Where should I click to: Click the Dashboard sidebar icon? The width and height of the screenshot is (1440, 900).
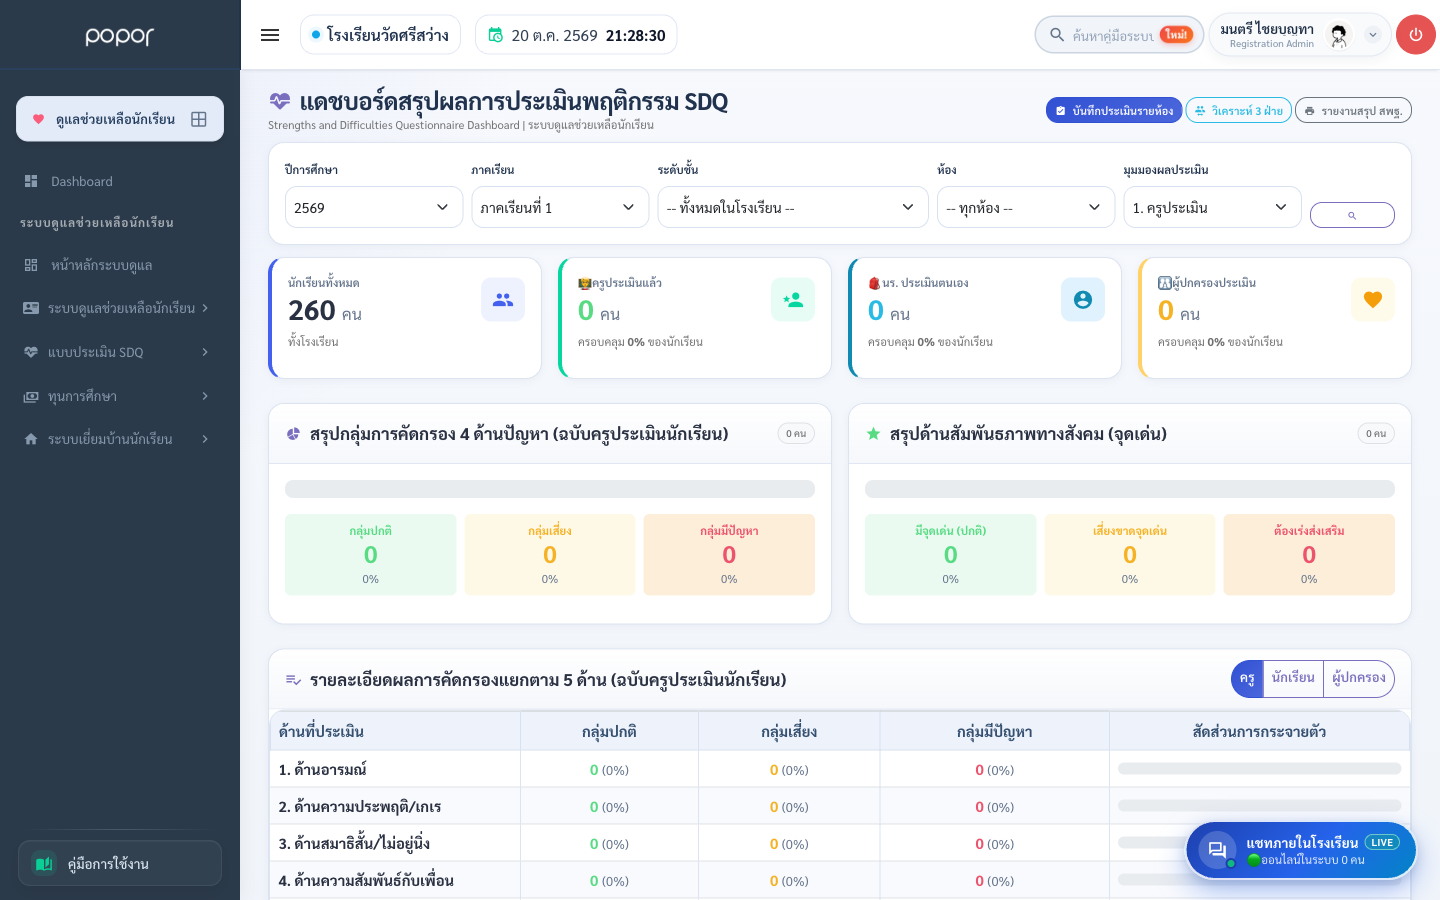click(31, 181)
